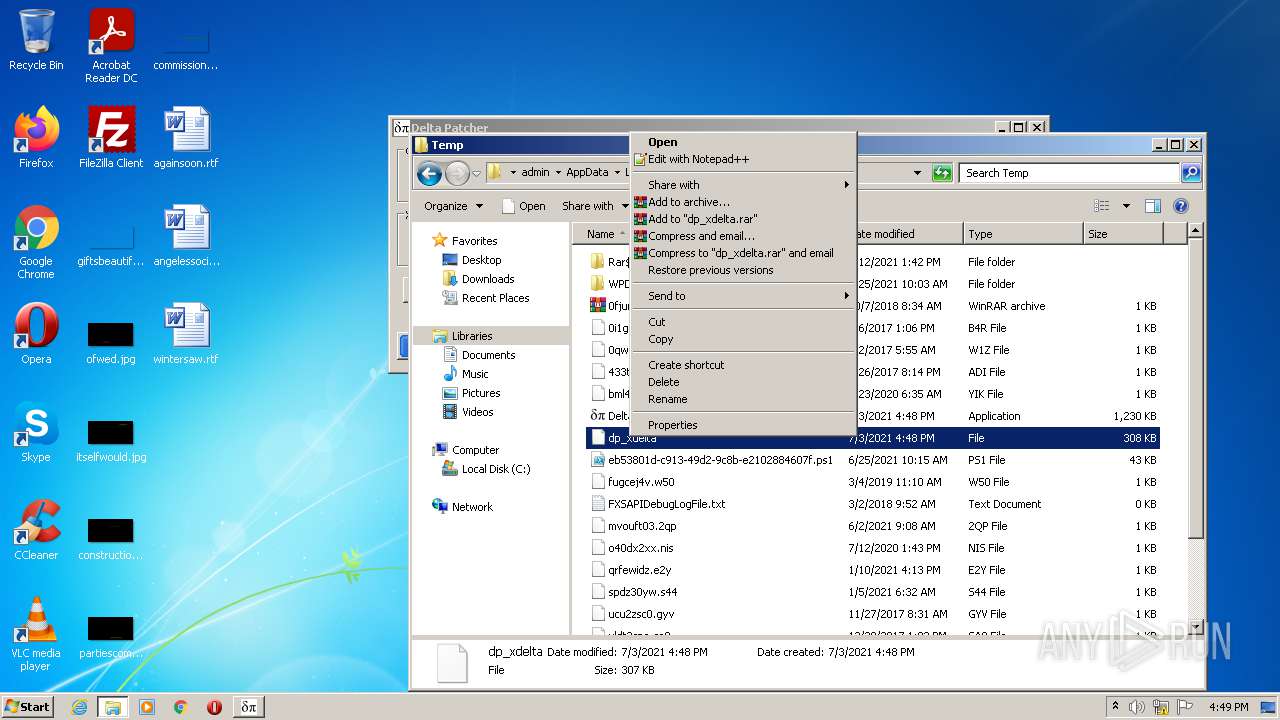Select Network in navigation pane
Image resolution: width=1280 pixels, height=720 pixels.
[x=472, y=507]
